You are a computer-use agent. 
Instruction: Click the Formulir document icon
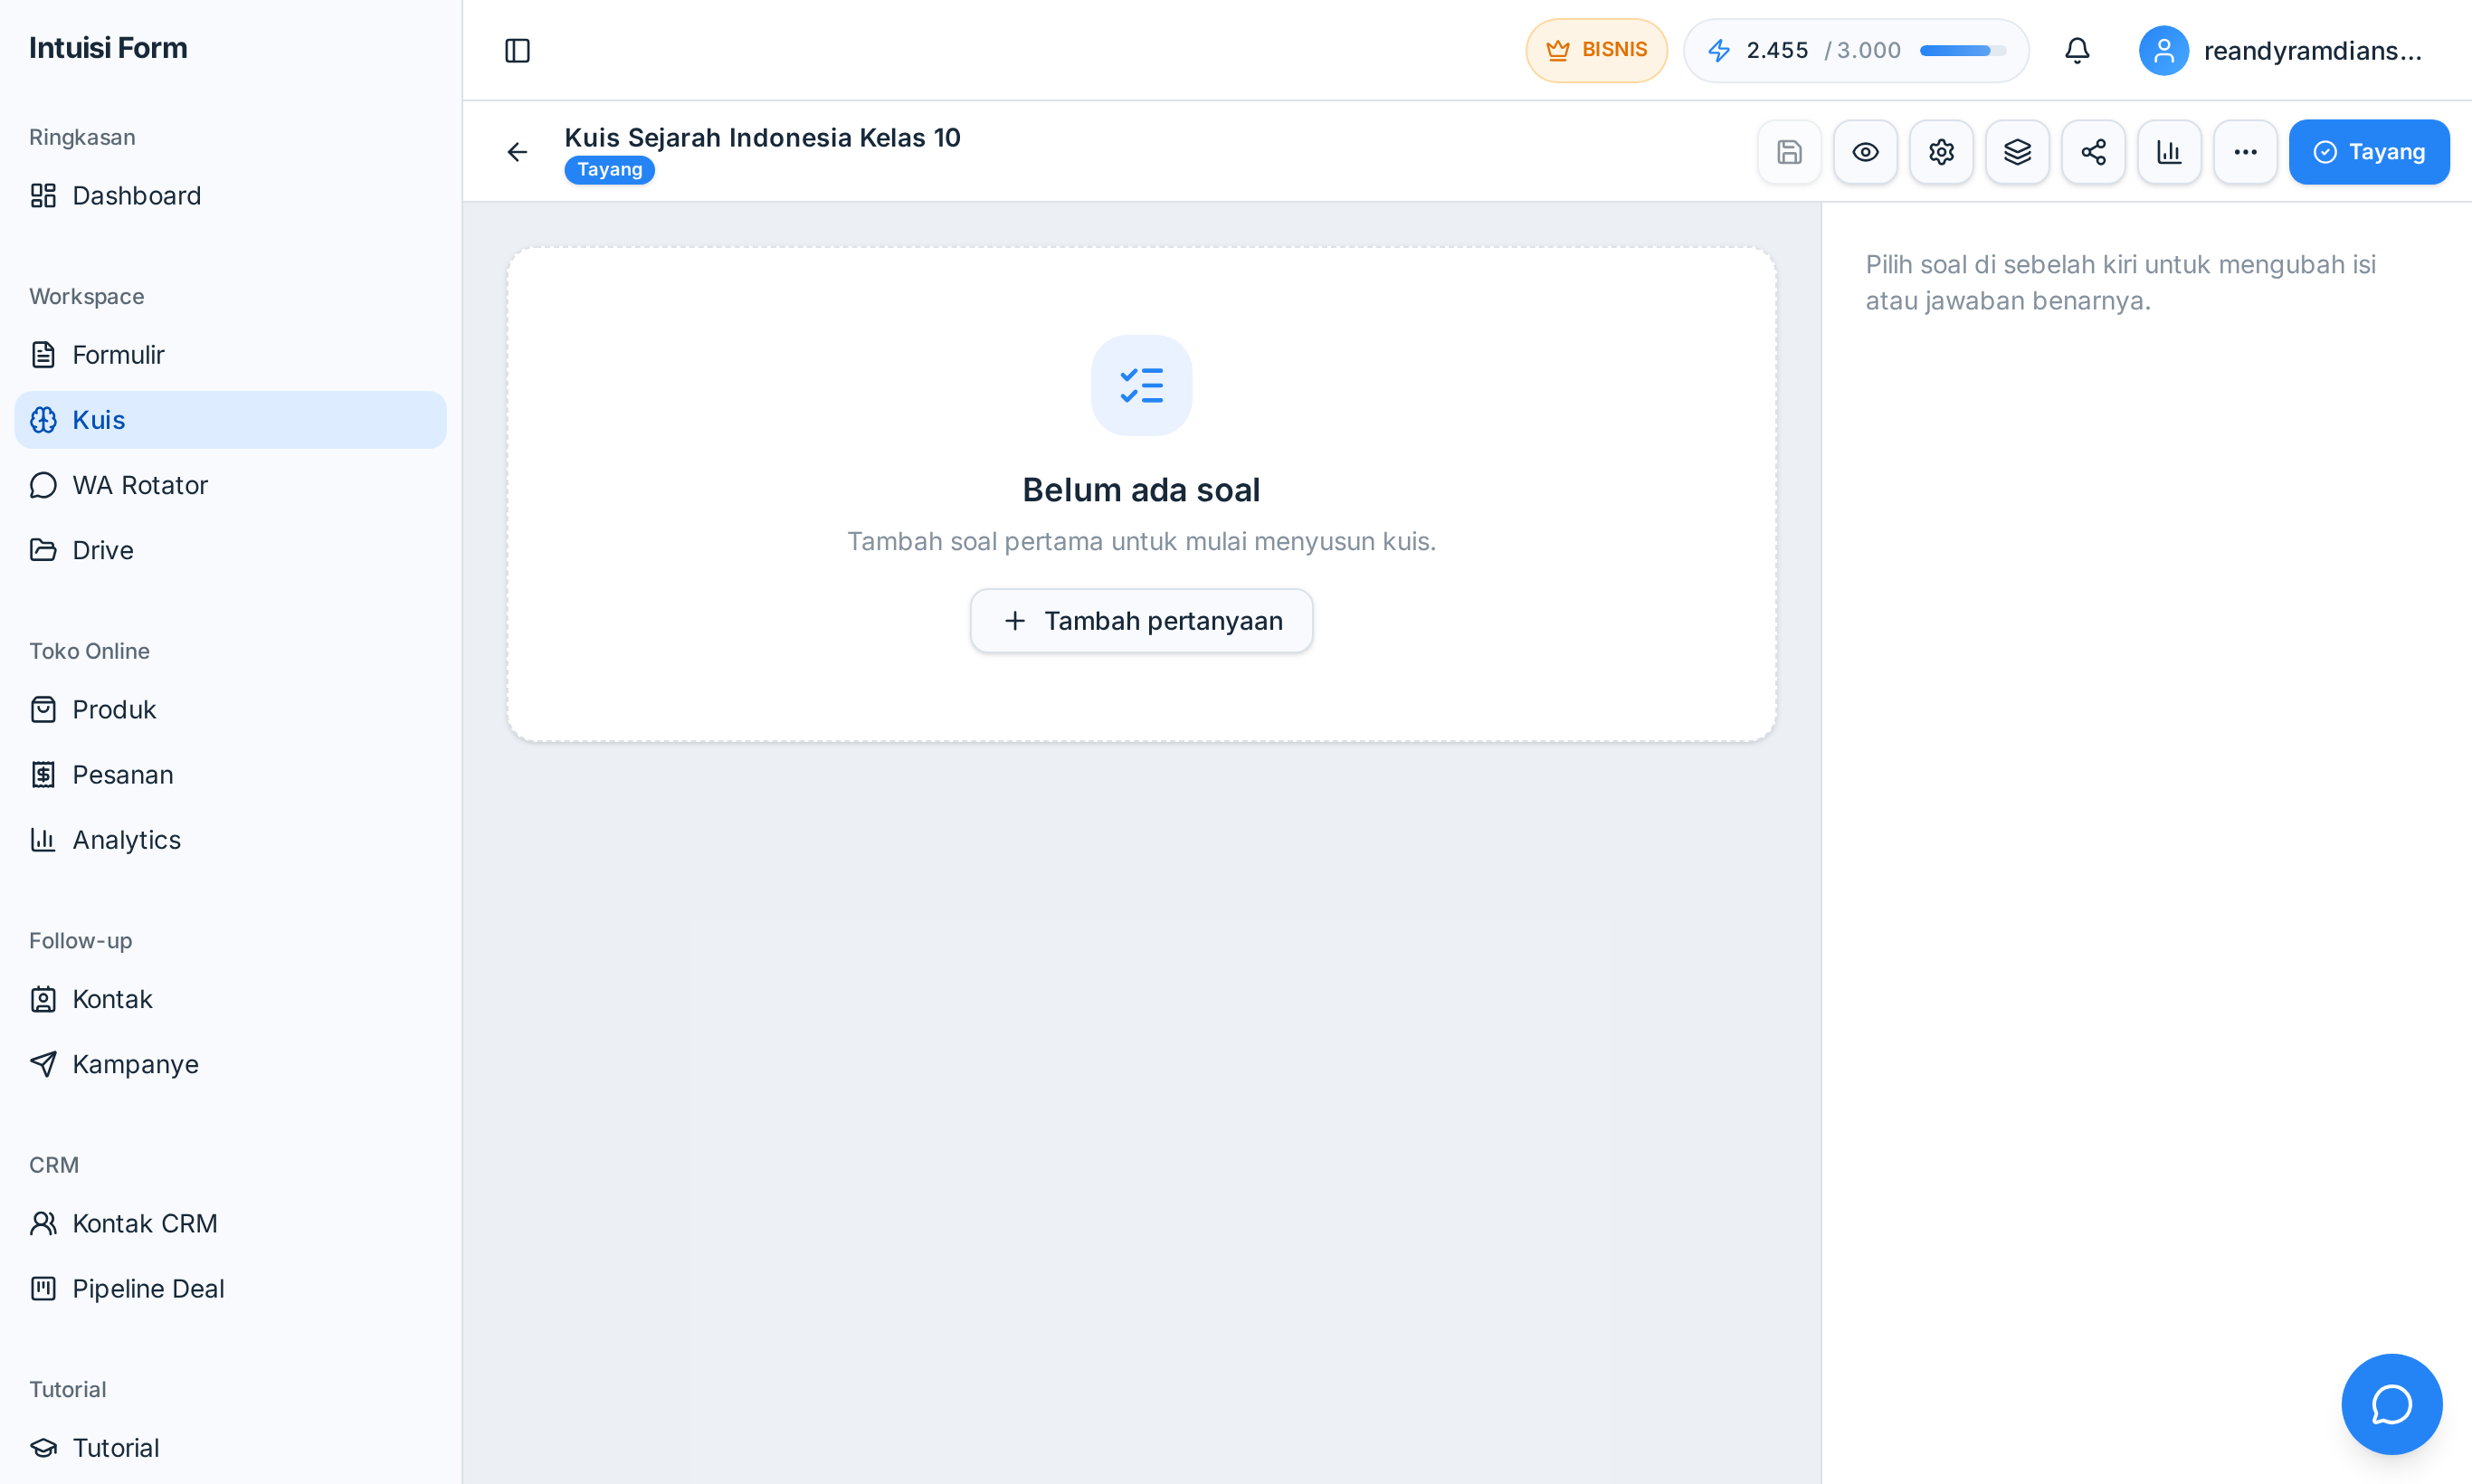click(x=43, y=354)
